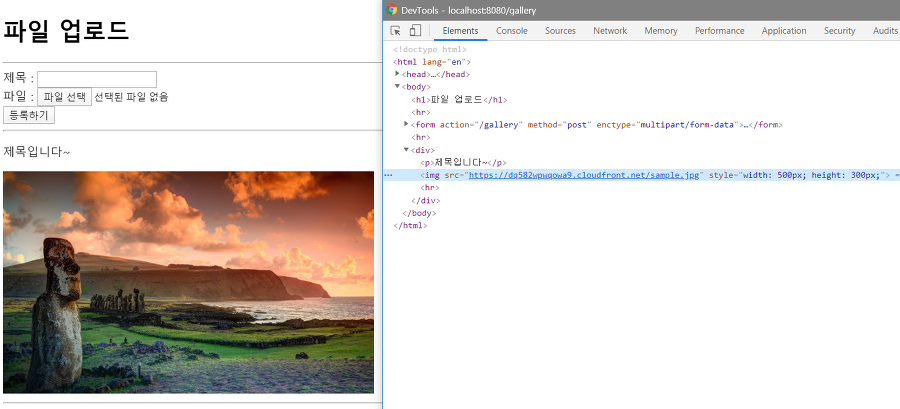Expand the head element node

pyautogui.click(x=397, y=74)
